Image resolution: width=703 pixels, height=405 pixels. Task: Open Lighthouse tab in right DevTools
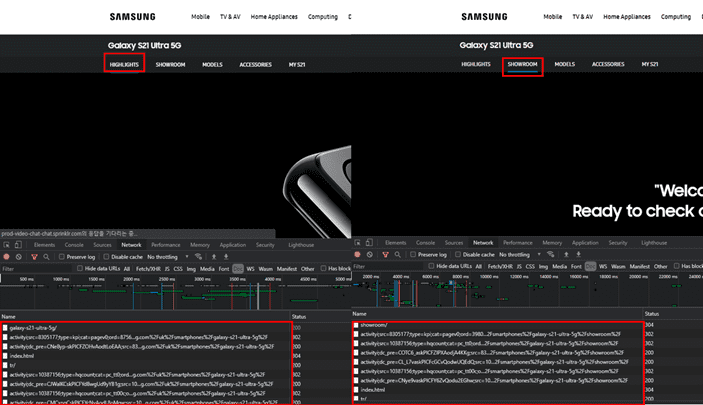point(654,243)
